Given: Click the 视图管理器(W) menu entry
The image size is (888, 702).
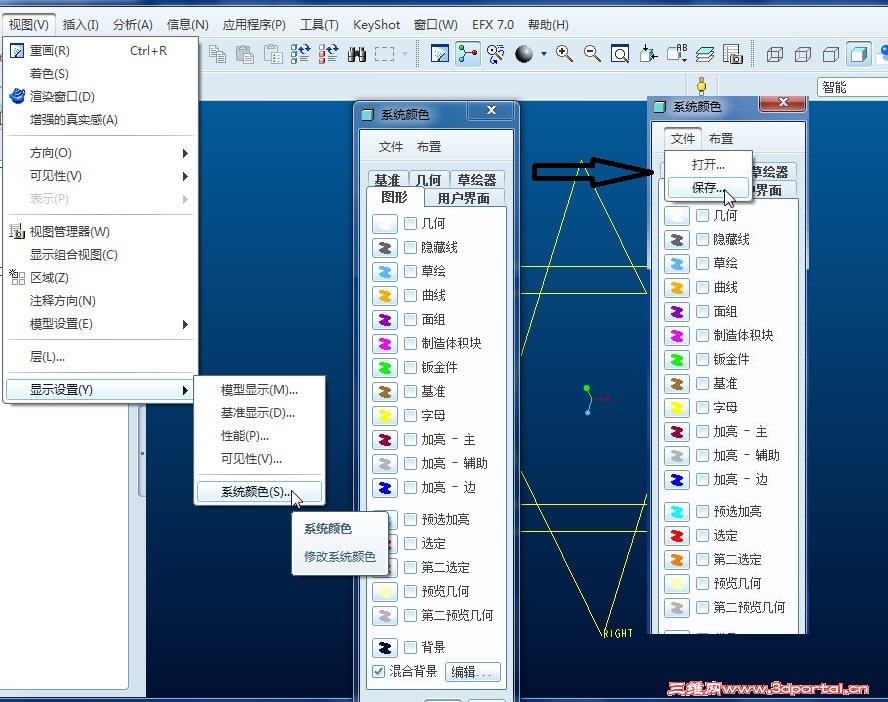Looking at the screenshot, I should (x=101, y=232).
